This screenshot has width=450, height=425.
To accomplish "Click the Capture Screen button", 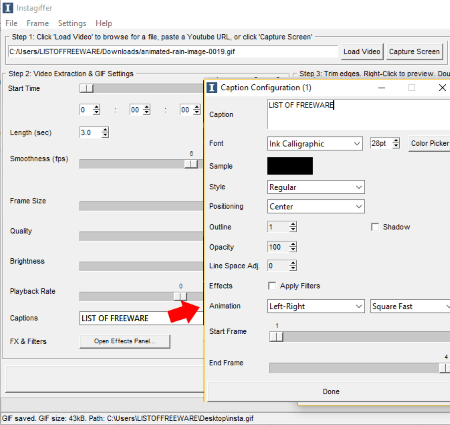I will tap(414, 52).
